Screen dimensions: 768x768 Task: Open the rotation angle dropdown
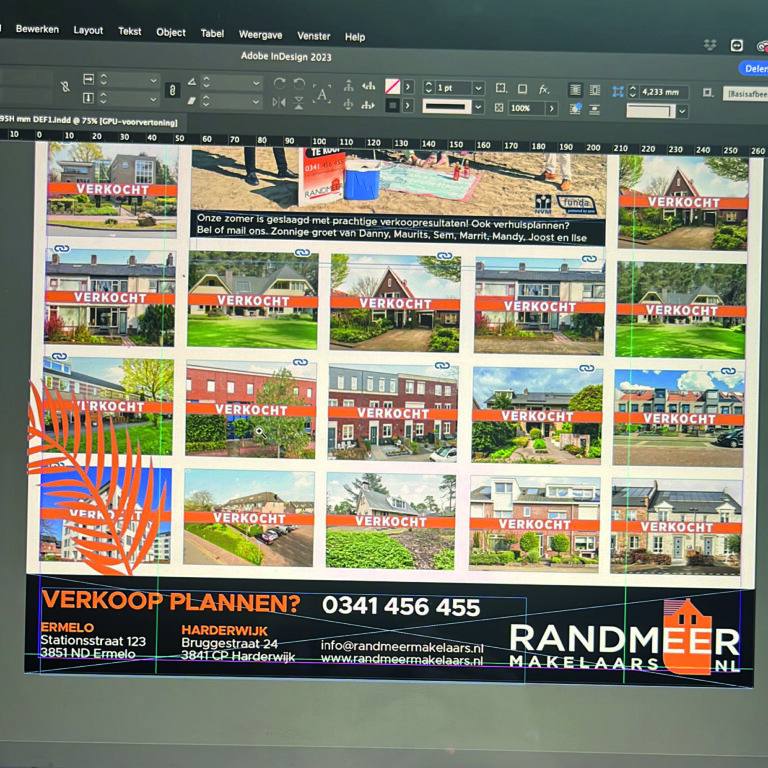click(256, 83)
